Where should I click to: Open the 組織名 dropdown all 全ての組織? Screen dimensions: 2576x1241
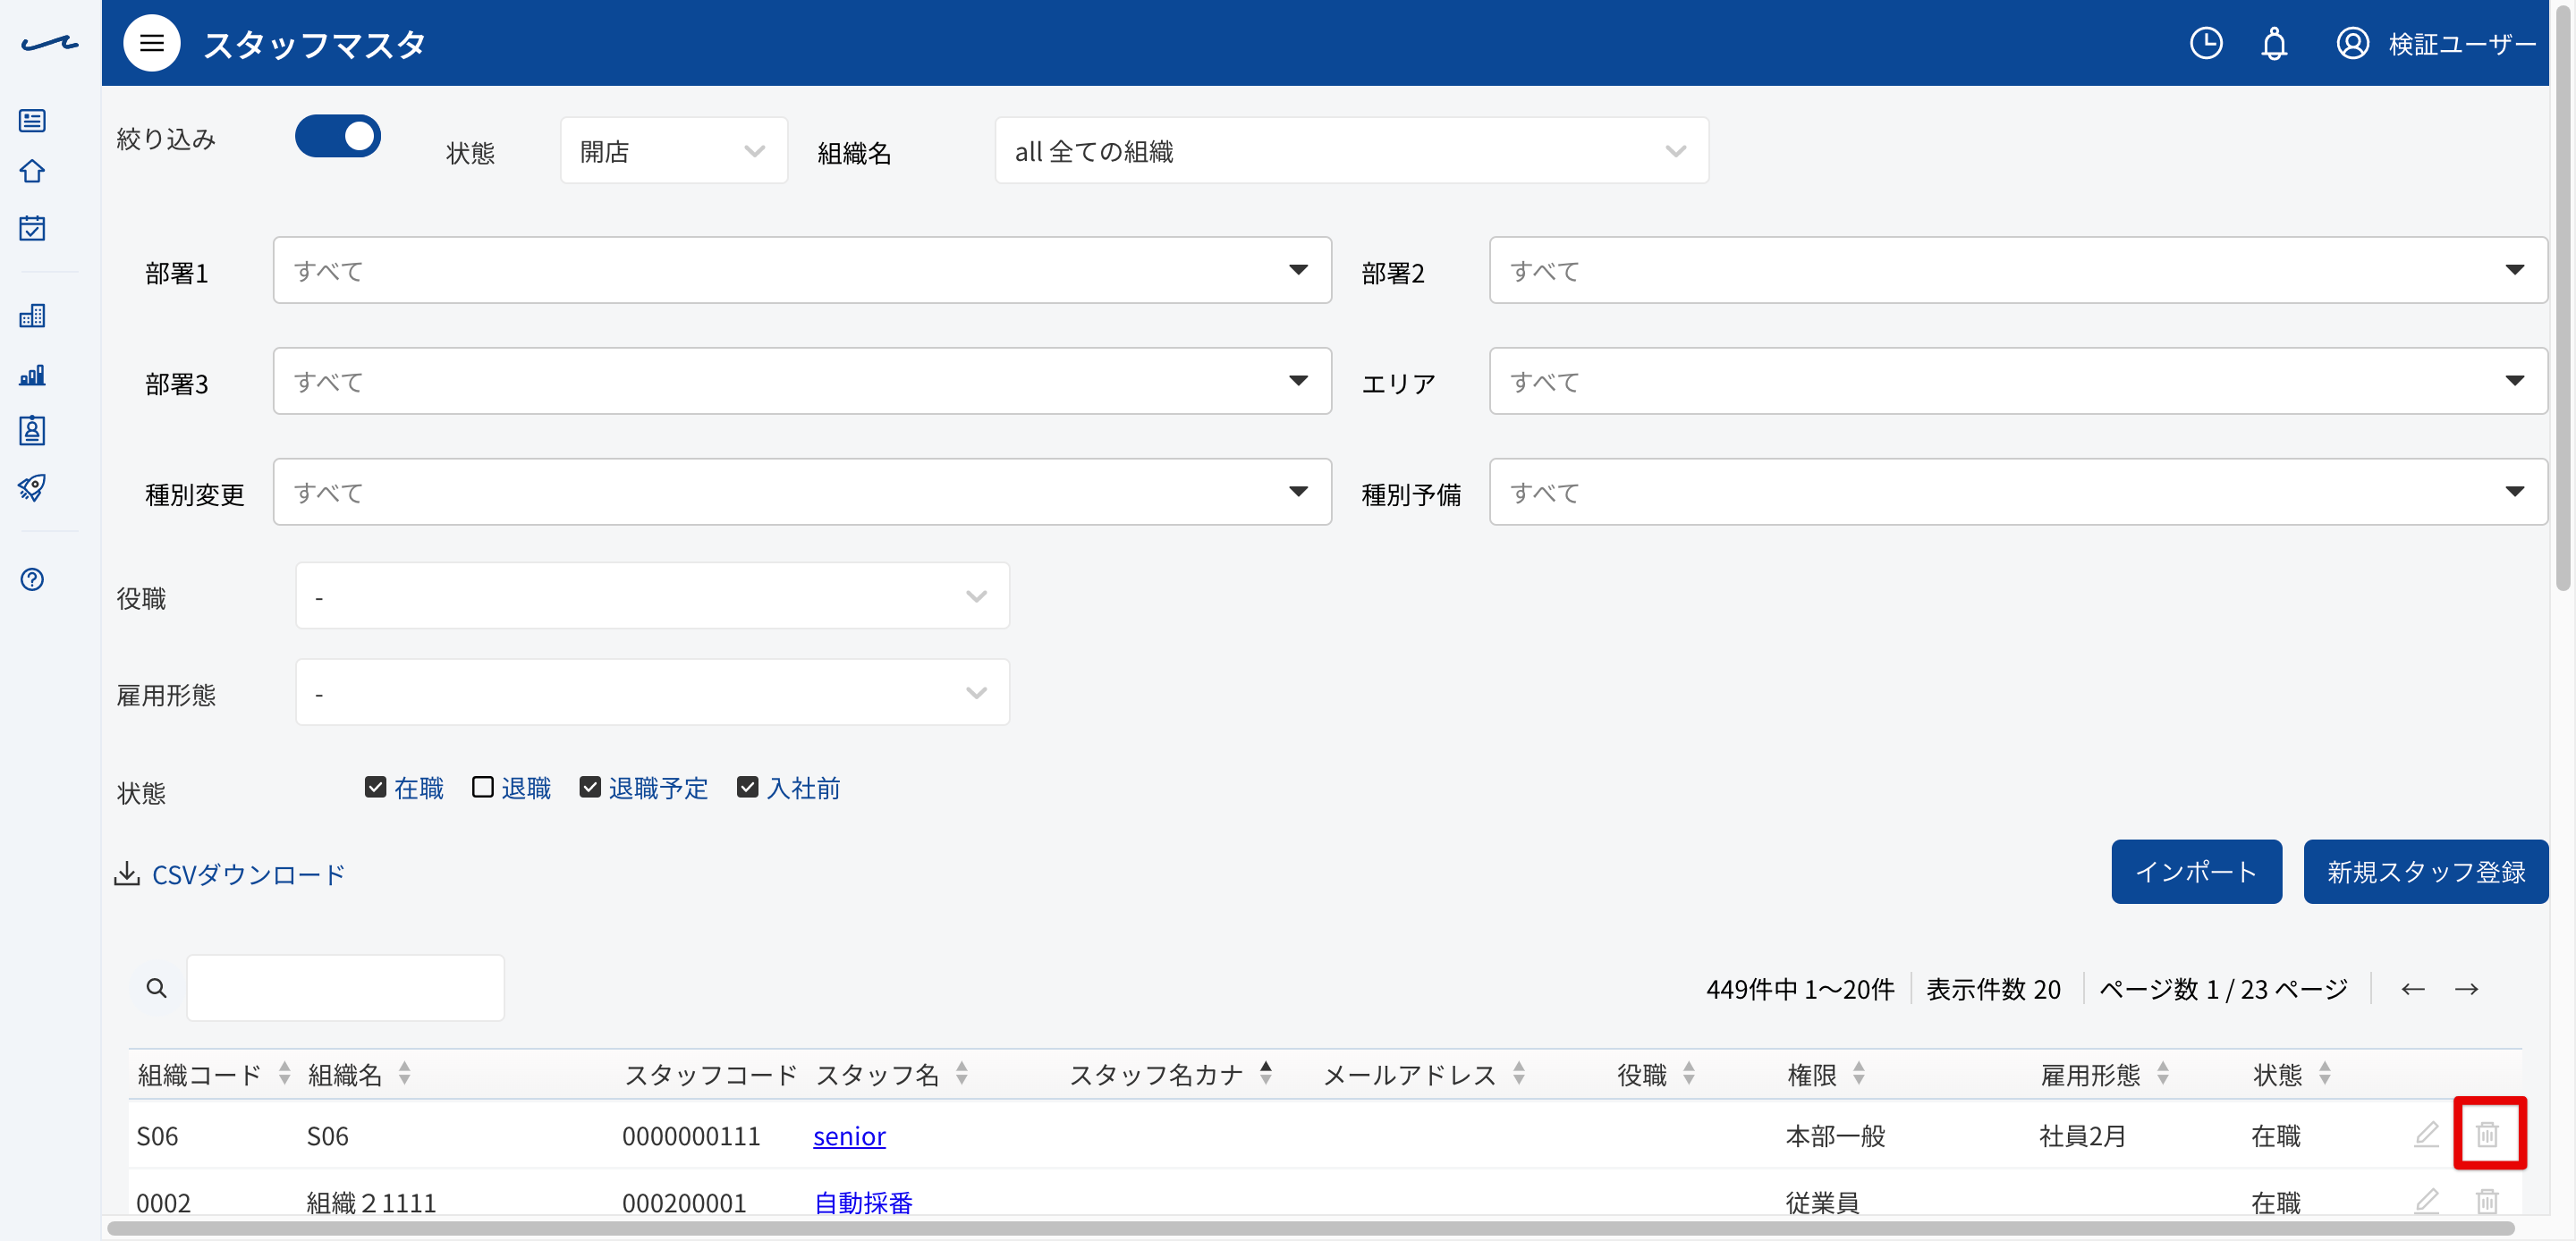click(x=1351, y=150)
